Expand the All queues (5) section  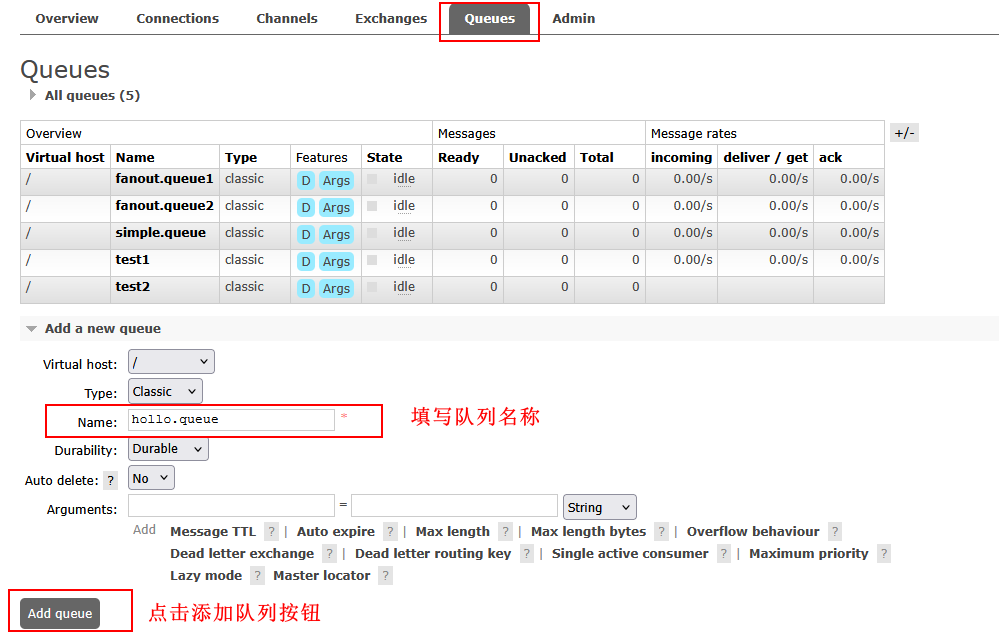click(91, 96)
